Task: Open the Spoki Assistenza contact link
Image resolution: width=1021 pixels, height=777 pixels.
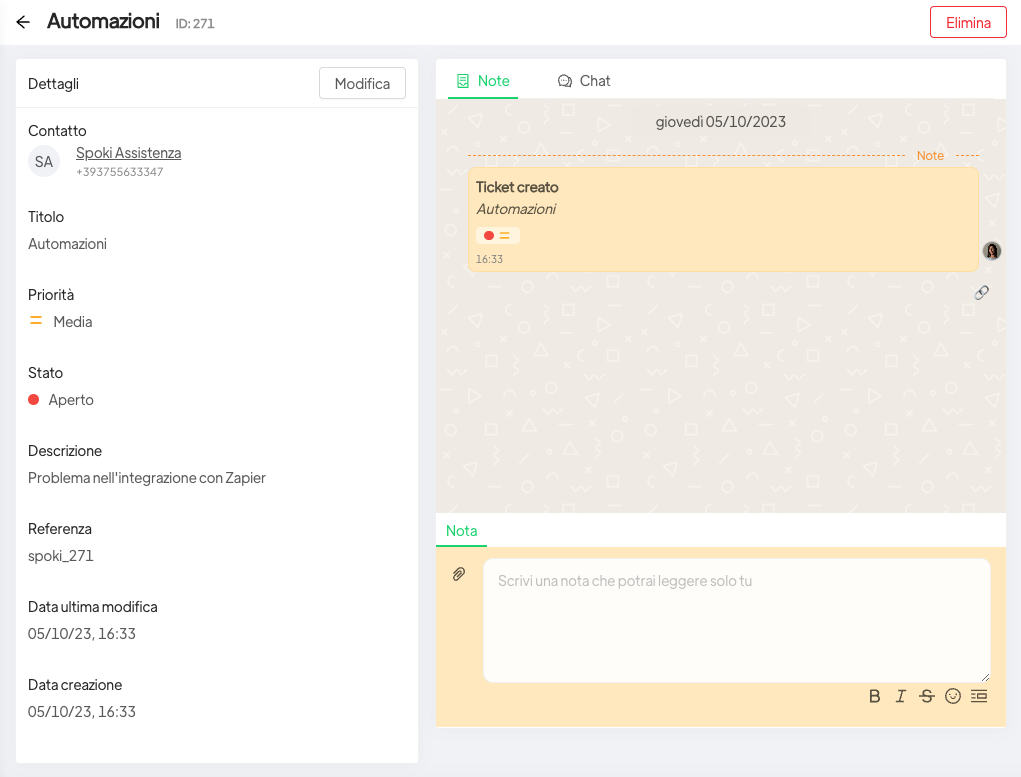Action: [128, 153]
